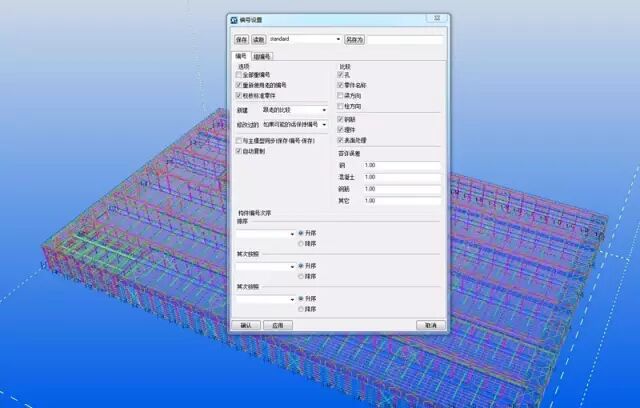
Task: Click the 其它 tolerance field
Action: click(402, 201)
